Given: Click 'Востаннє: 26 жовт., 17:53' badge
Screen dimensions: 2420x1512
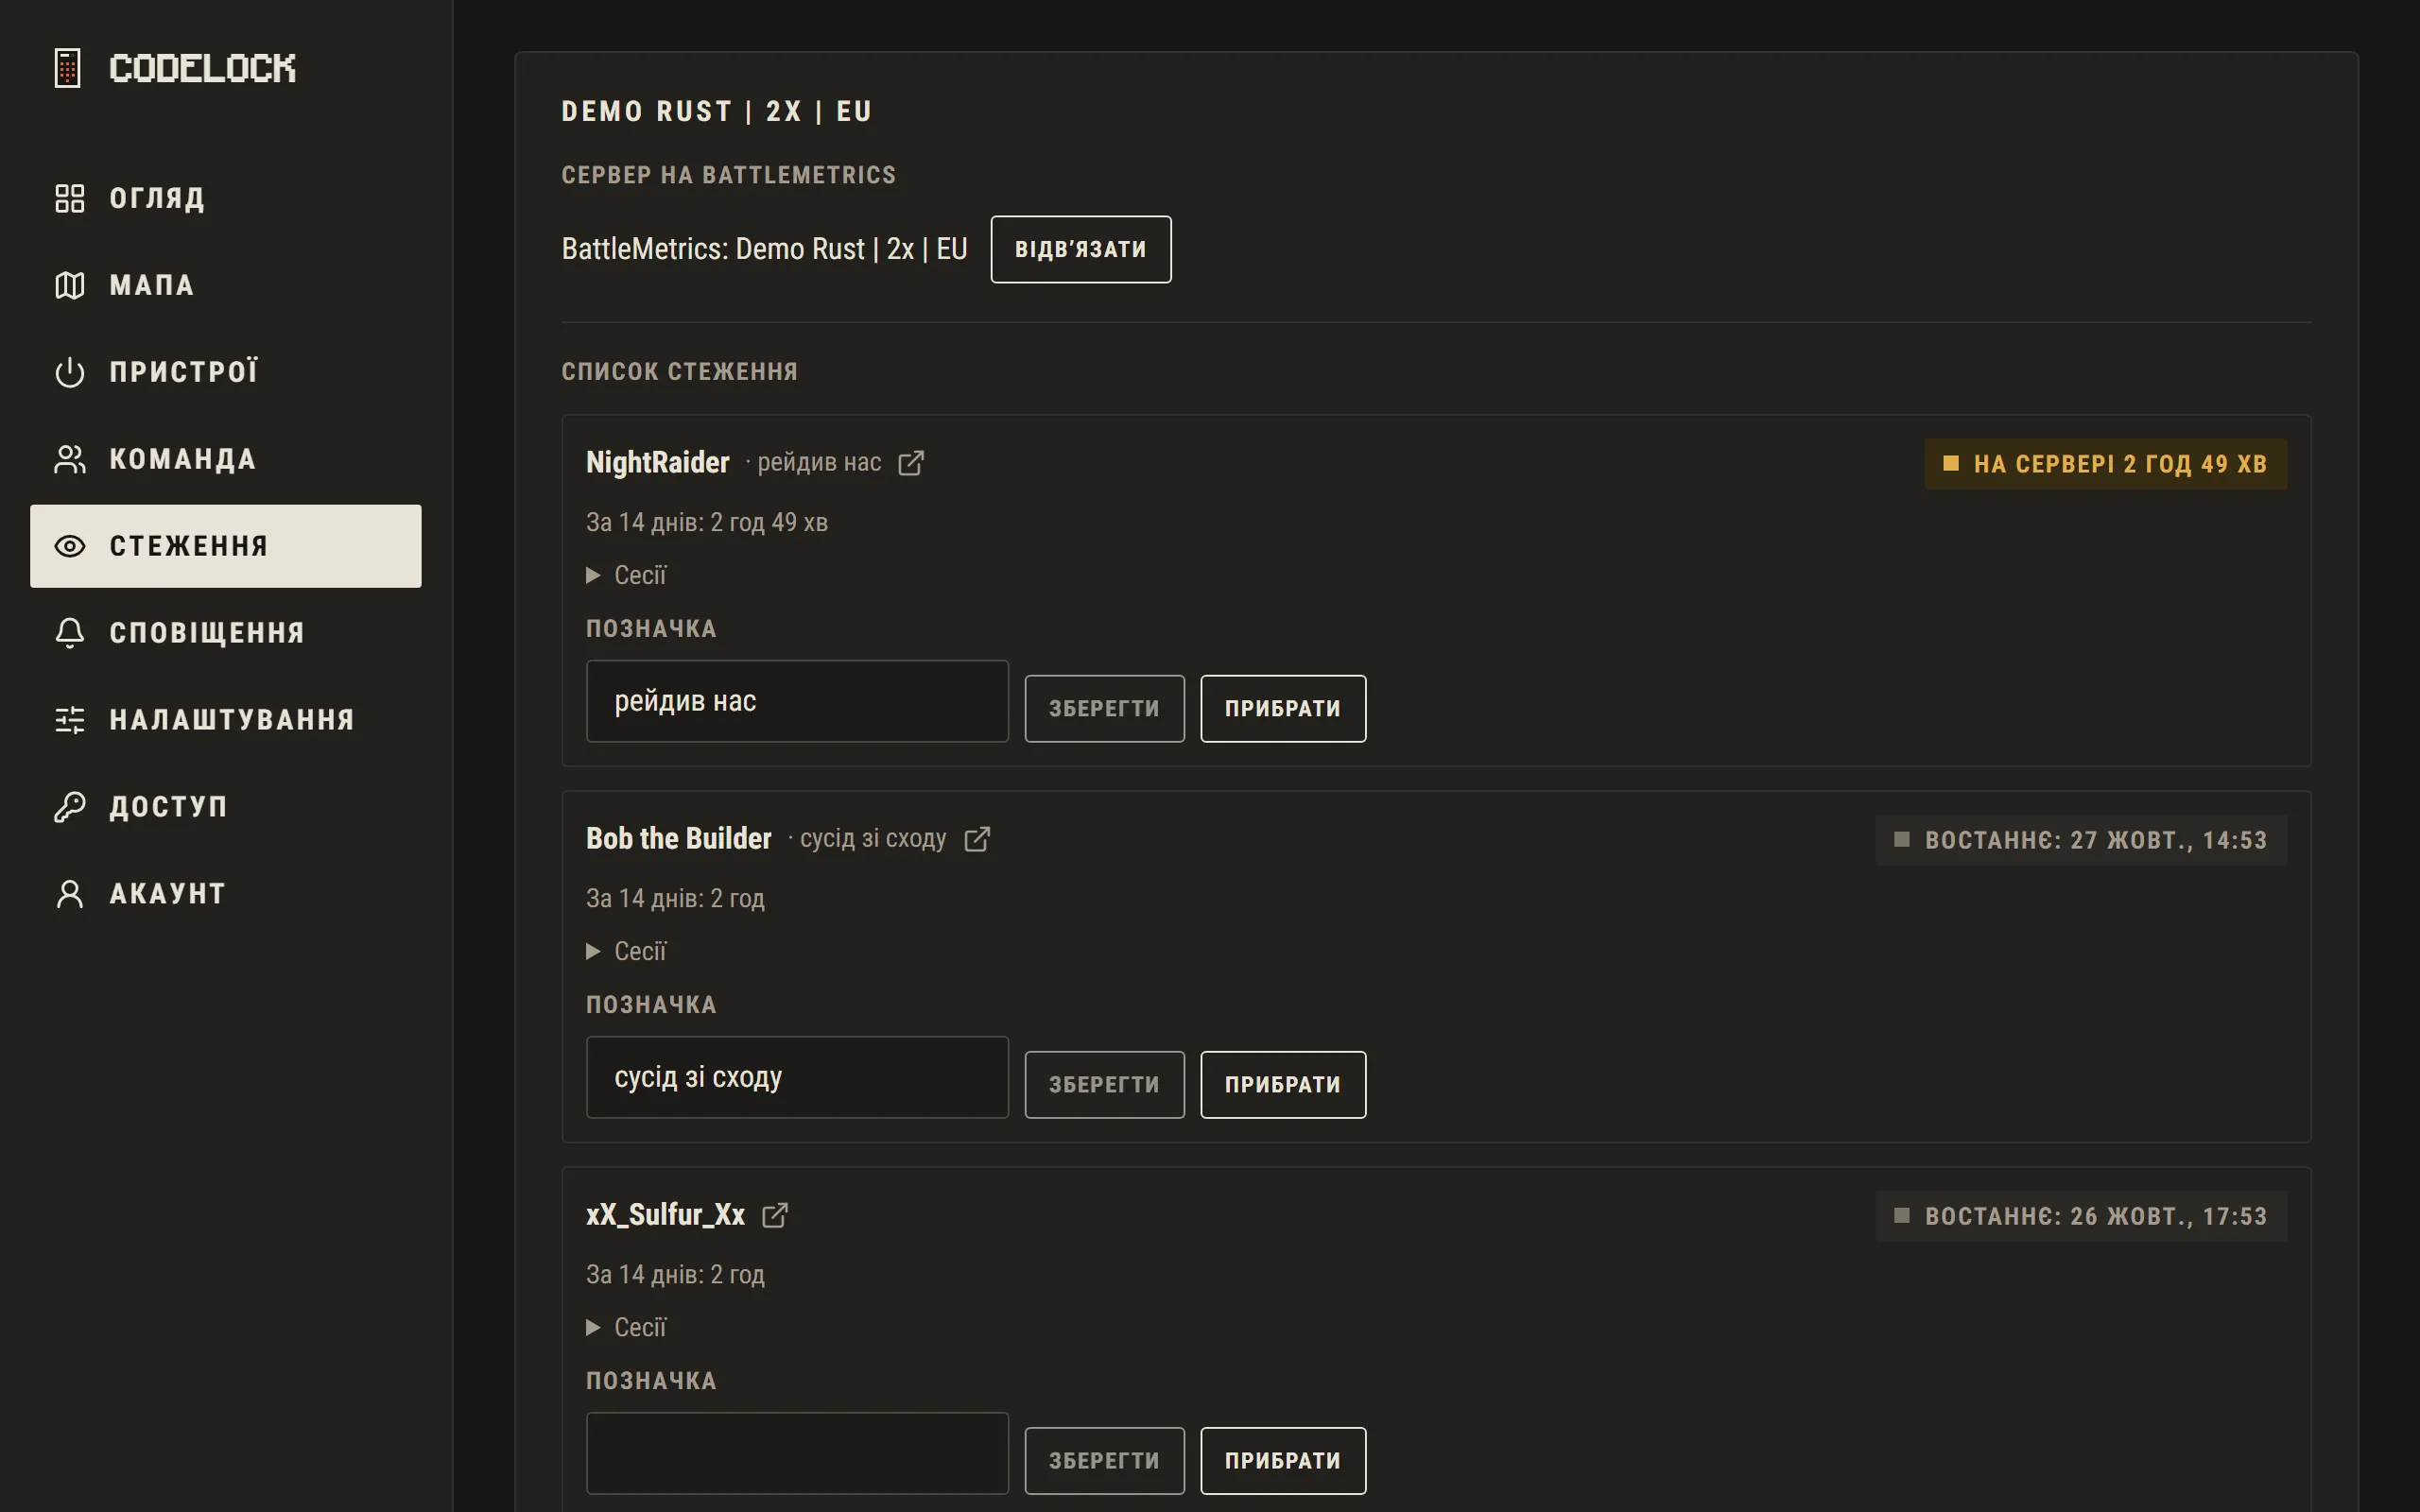Looking at the screenshot, I should tap(2081, 1216).
